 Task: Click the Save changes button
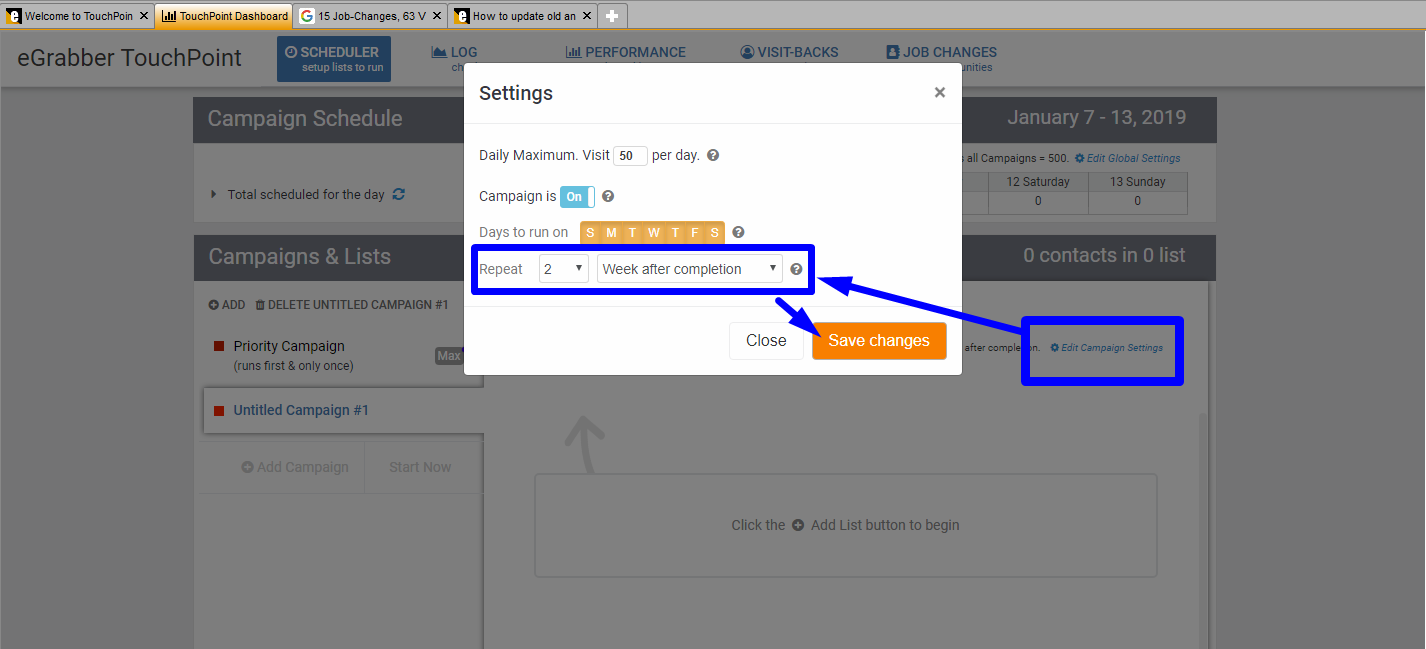tap(879, 341)
